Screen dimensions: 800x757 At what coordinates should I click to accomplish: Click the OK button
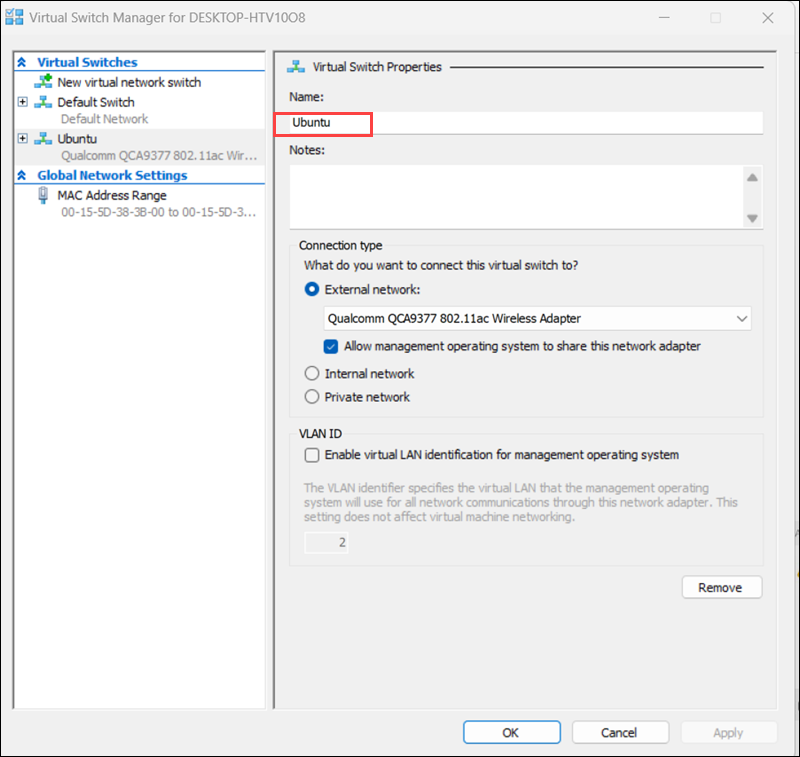pyautogui.click(x=512, y=733)
